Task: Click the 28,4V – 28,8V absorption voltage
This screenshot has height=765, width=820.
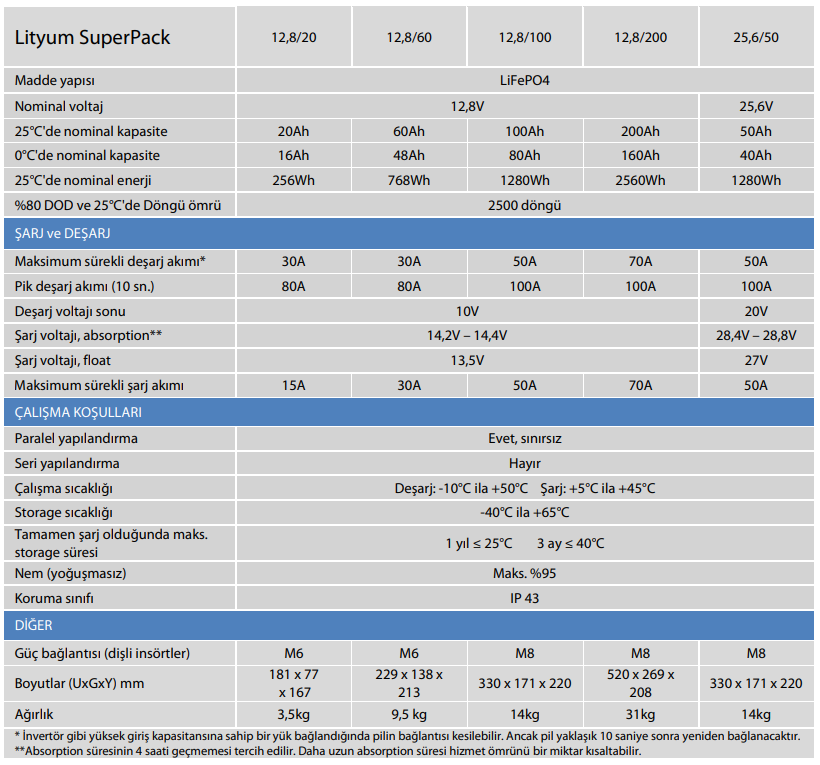Action: pyautogui.click(x=755, y=335)
